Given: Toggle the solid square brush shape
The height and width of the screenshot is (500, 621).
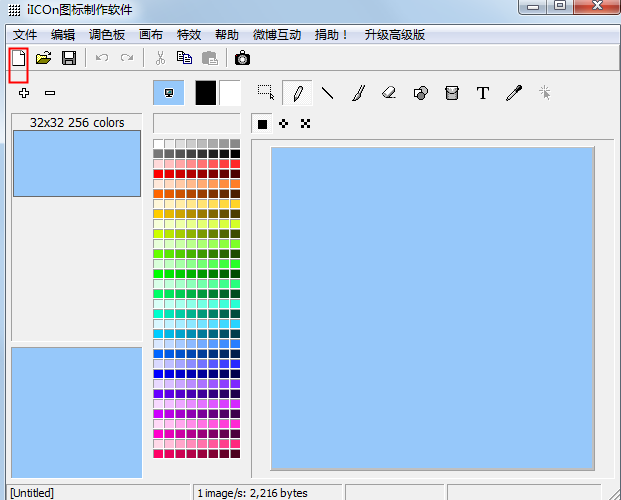Looking at the screenshot, I should [262, 124].
